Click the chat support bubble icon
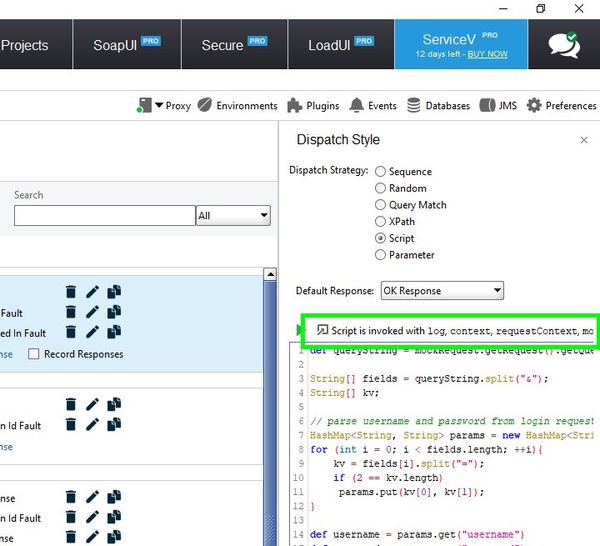This screenshot has width=600, height=546. [563, 45]
